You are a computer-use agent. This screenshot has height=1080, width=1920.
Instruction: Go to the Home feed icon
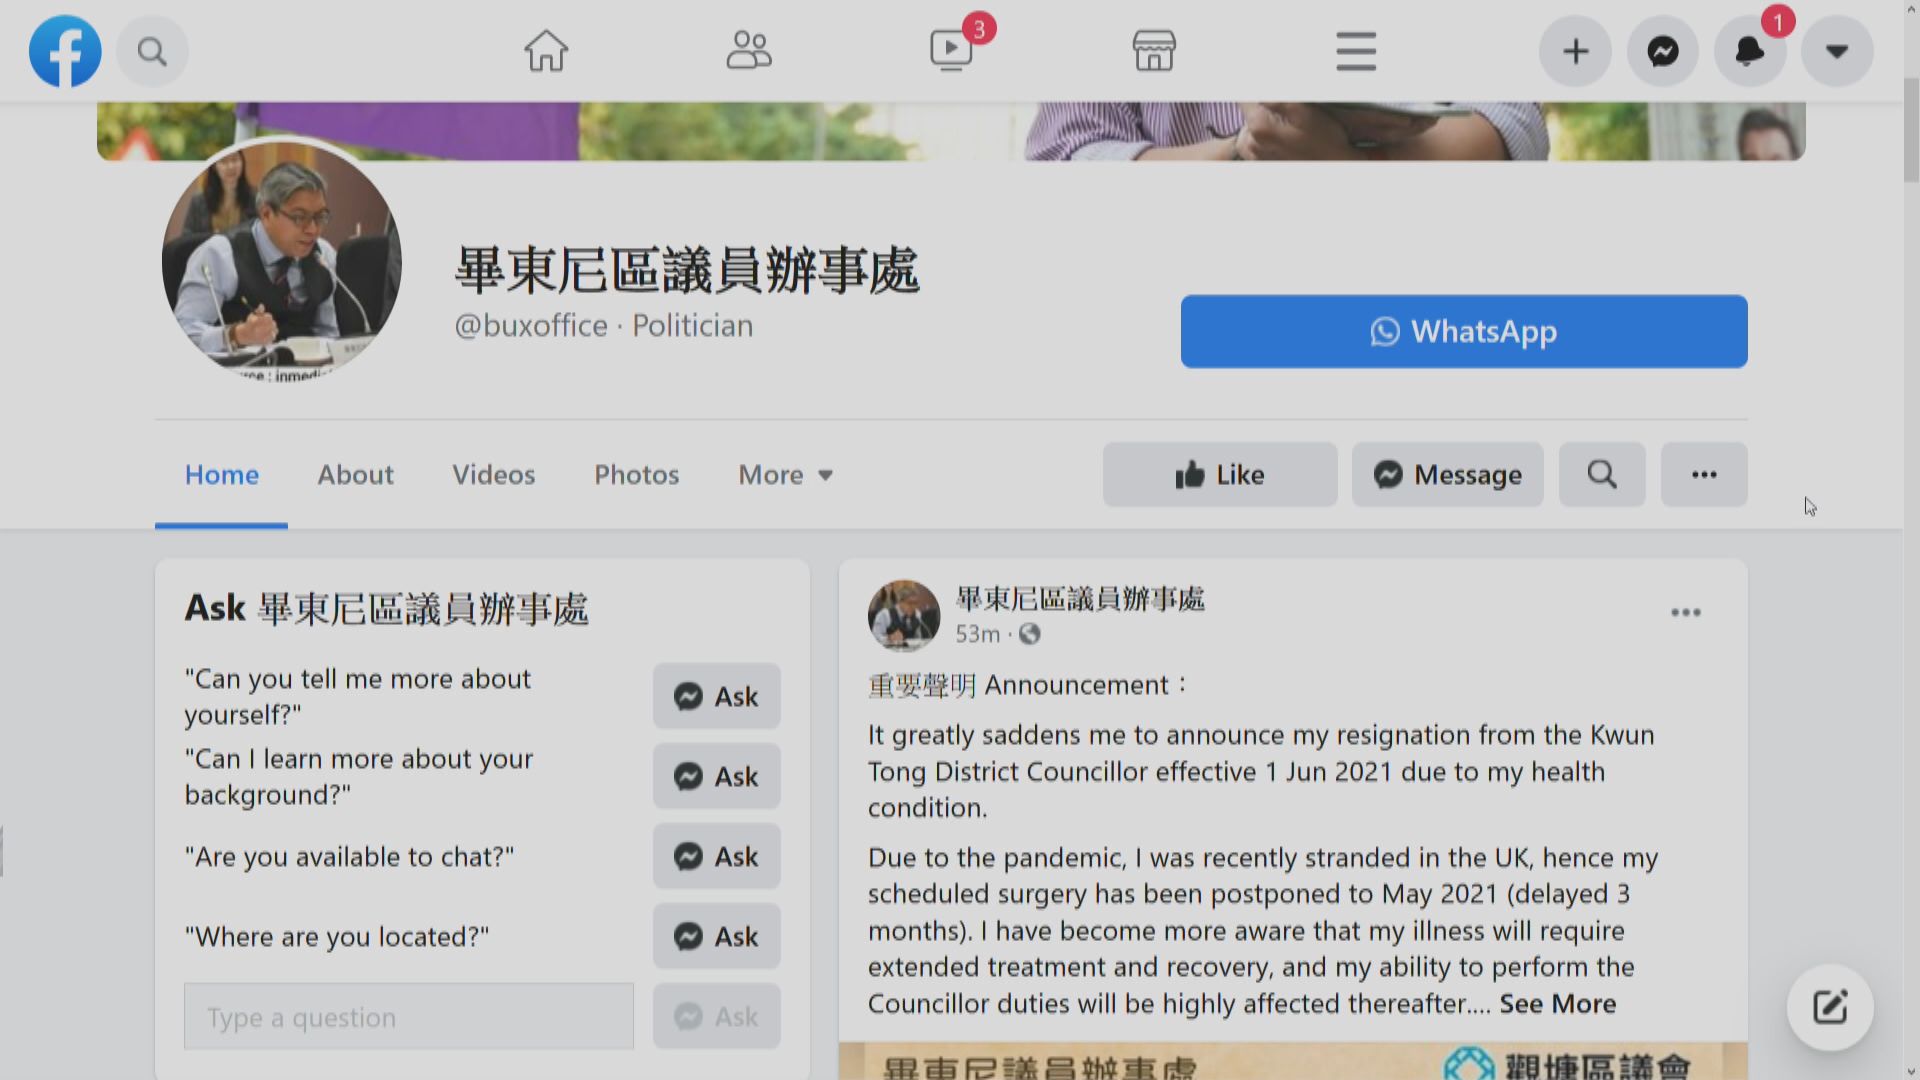pyautogui.click(x=546, y=51)
